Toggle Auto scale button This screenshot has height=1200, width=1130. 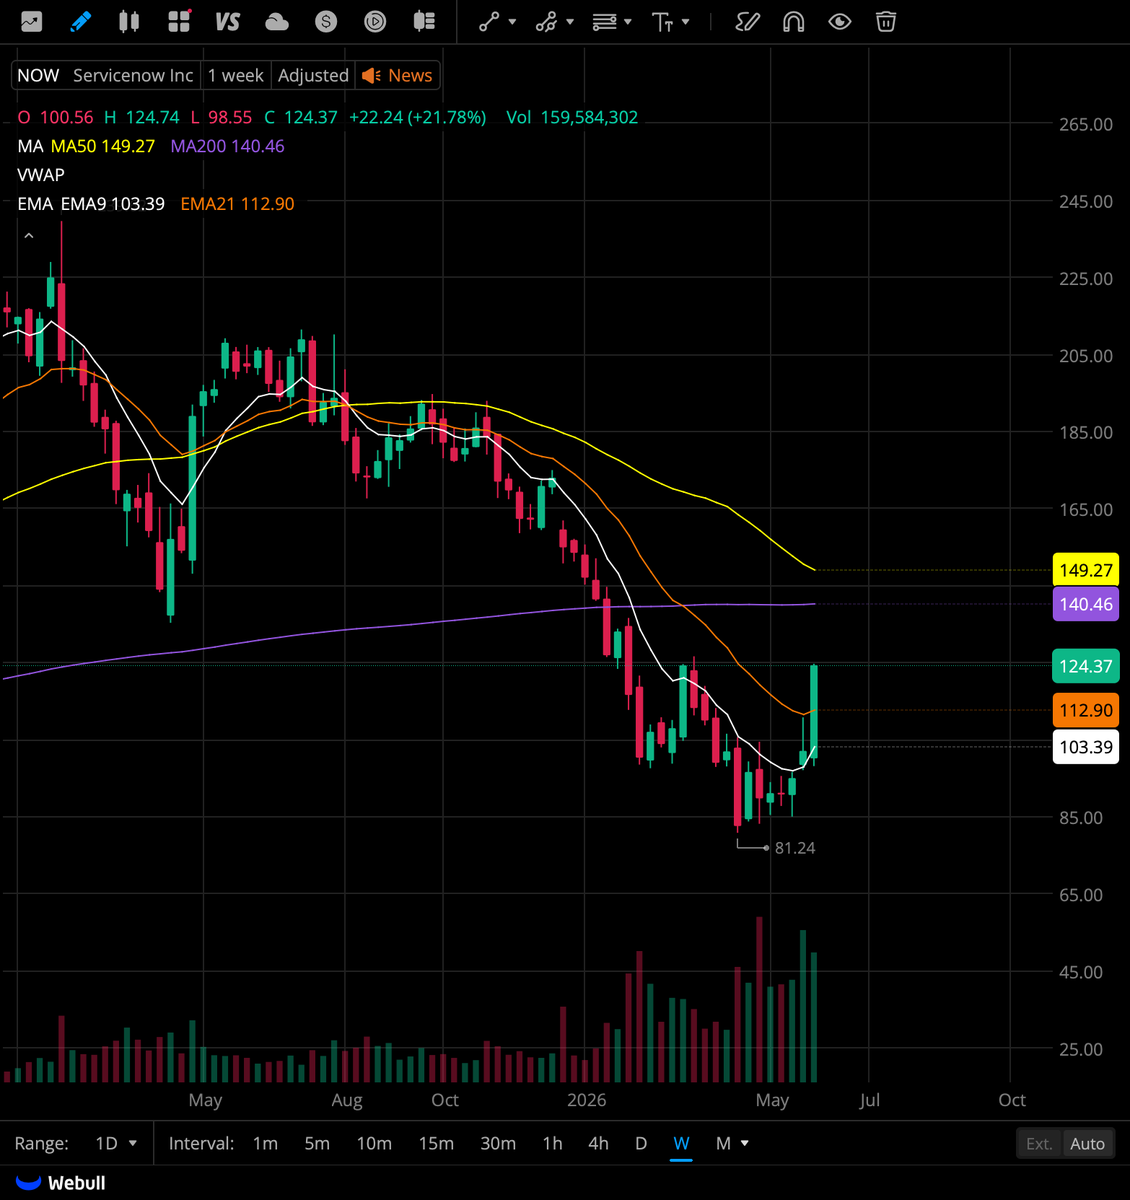(x=1087, y=1143)
